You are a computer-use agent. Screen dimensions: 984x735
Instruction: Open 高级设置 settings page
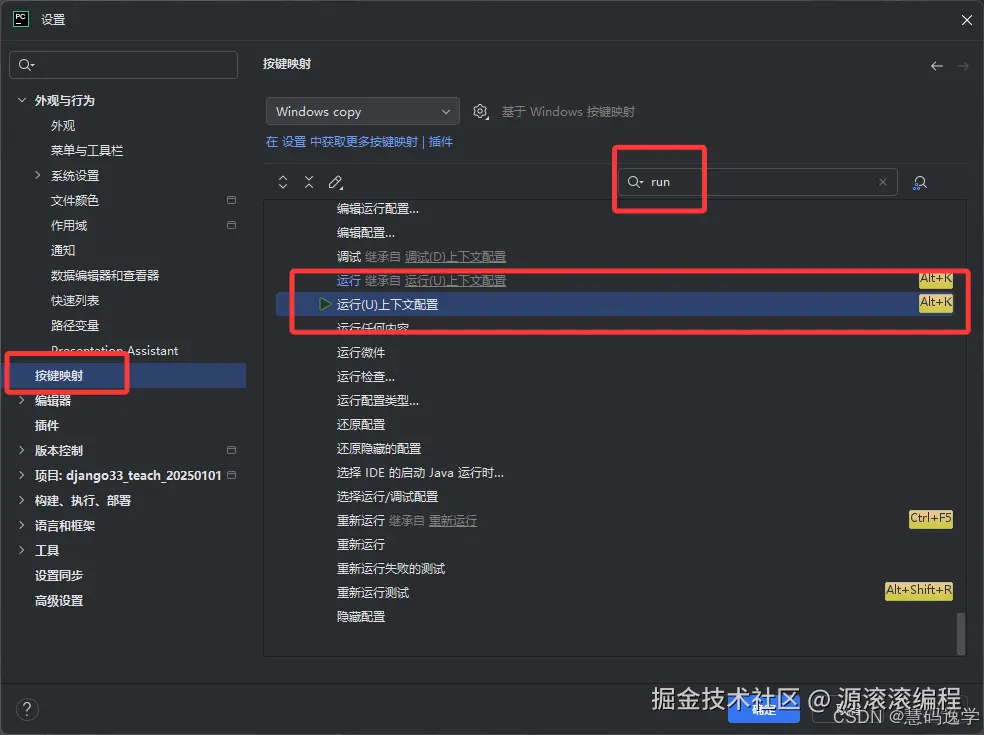pyautogui.click(x=58, y=601)
